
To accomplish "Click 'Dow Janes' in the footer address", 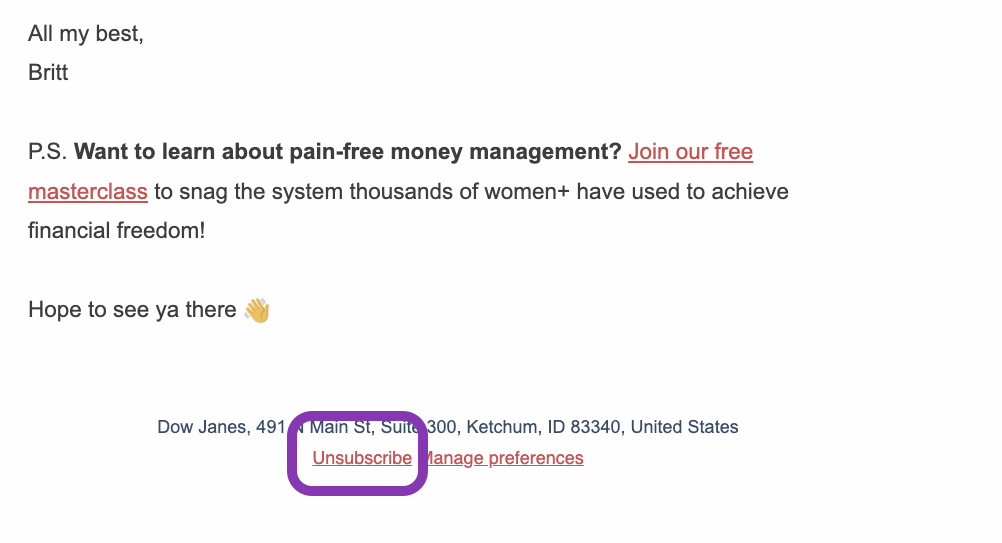I will (201, 427).
